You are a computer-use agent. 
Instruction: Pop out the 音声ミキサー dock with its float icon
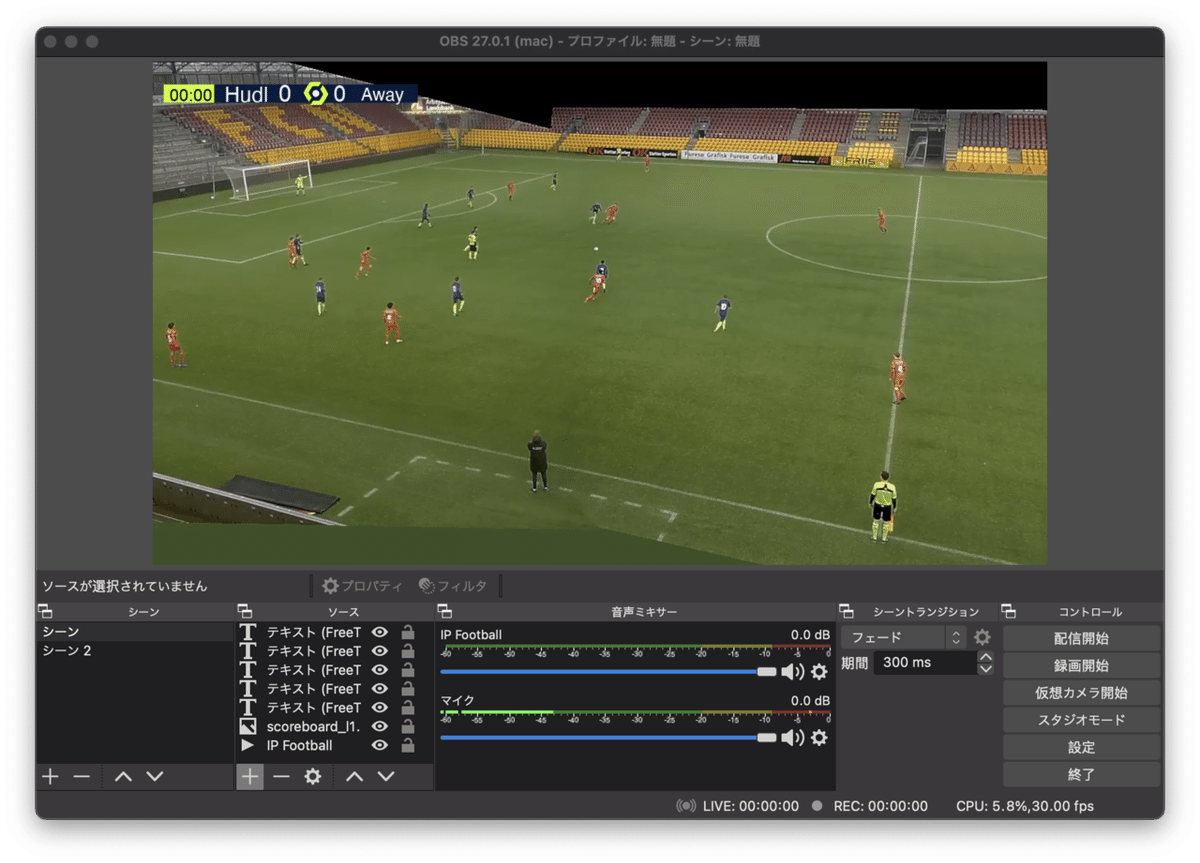[445, 612]
